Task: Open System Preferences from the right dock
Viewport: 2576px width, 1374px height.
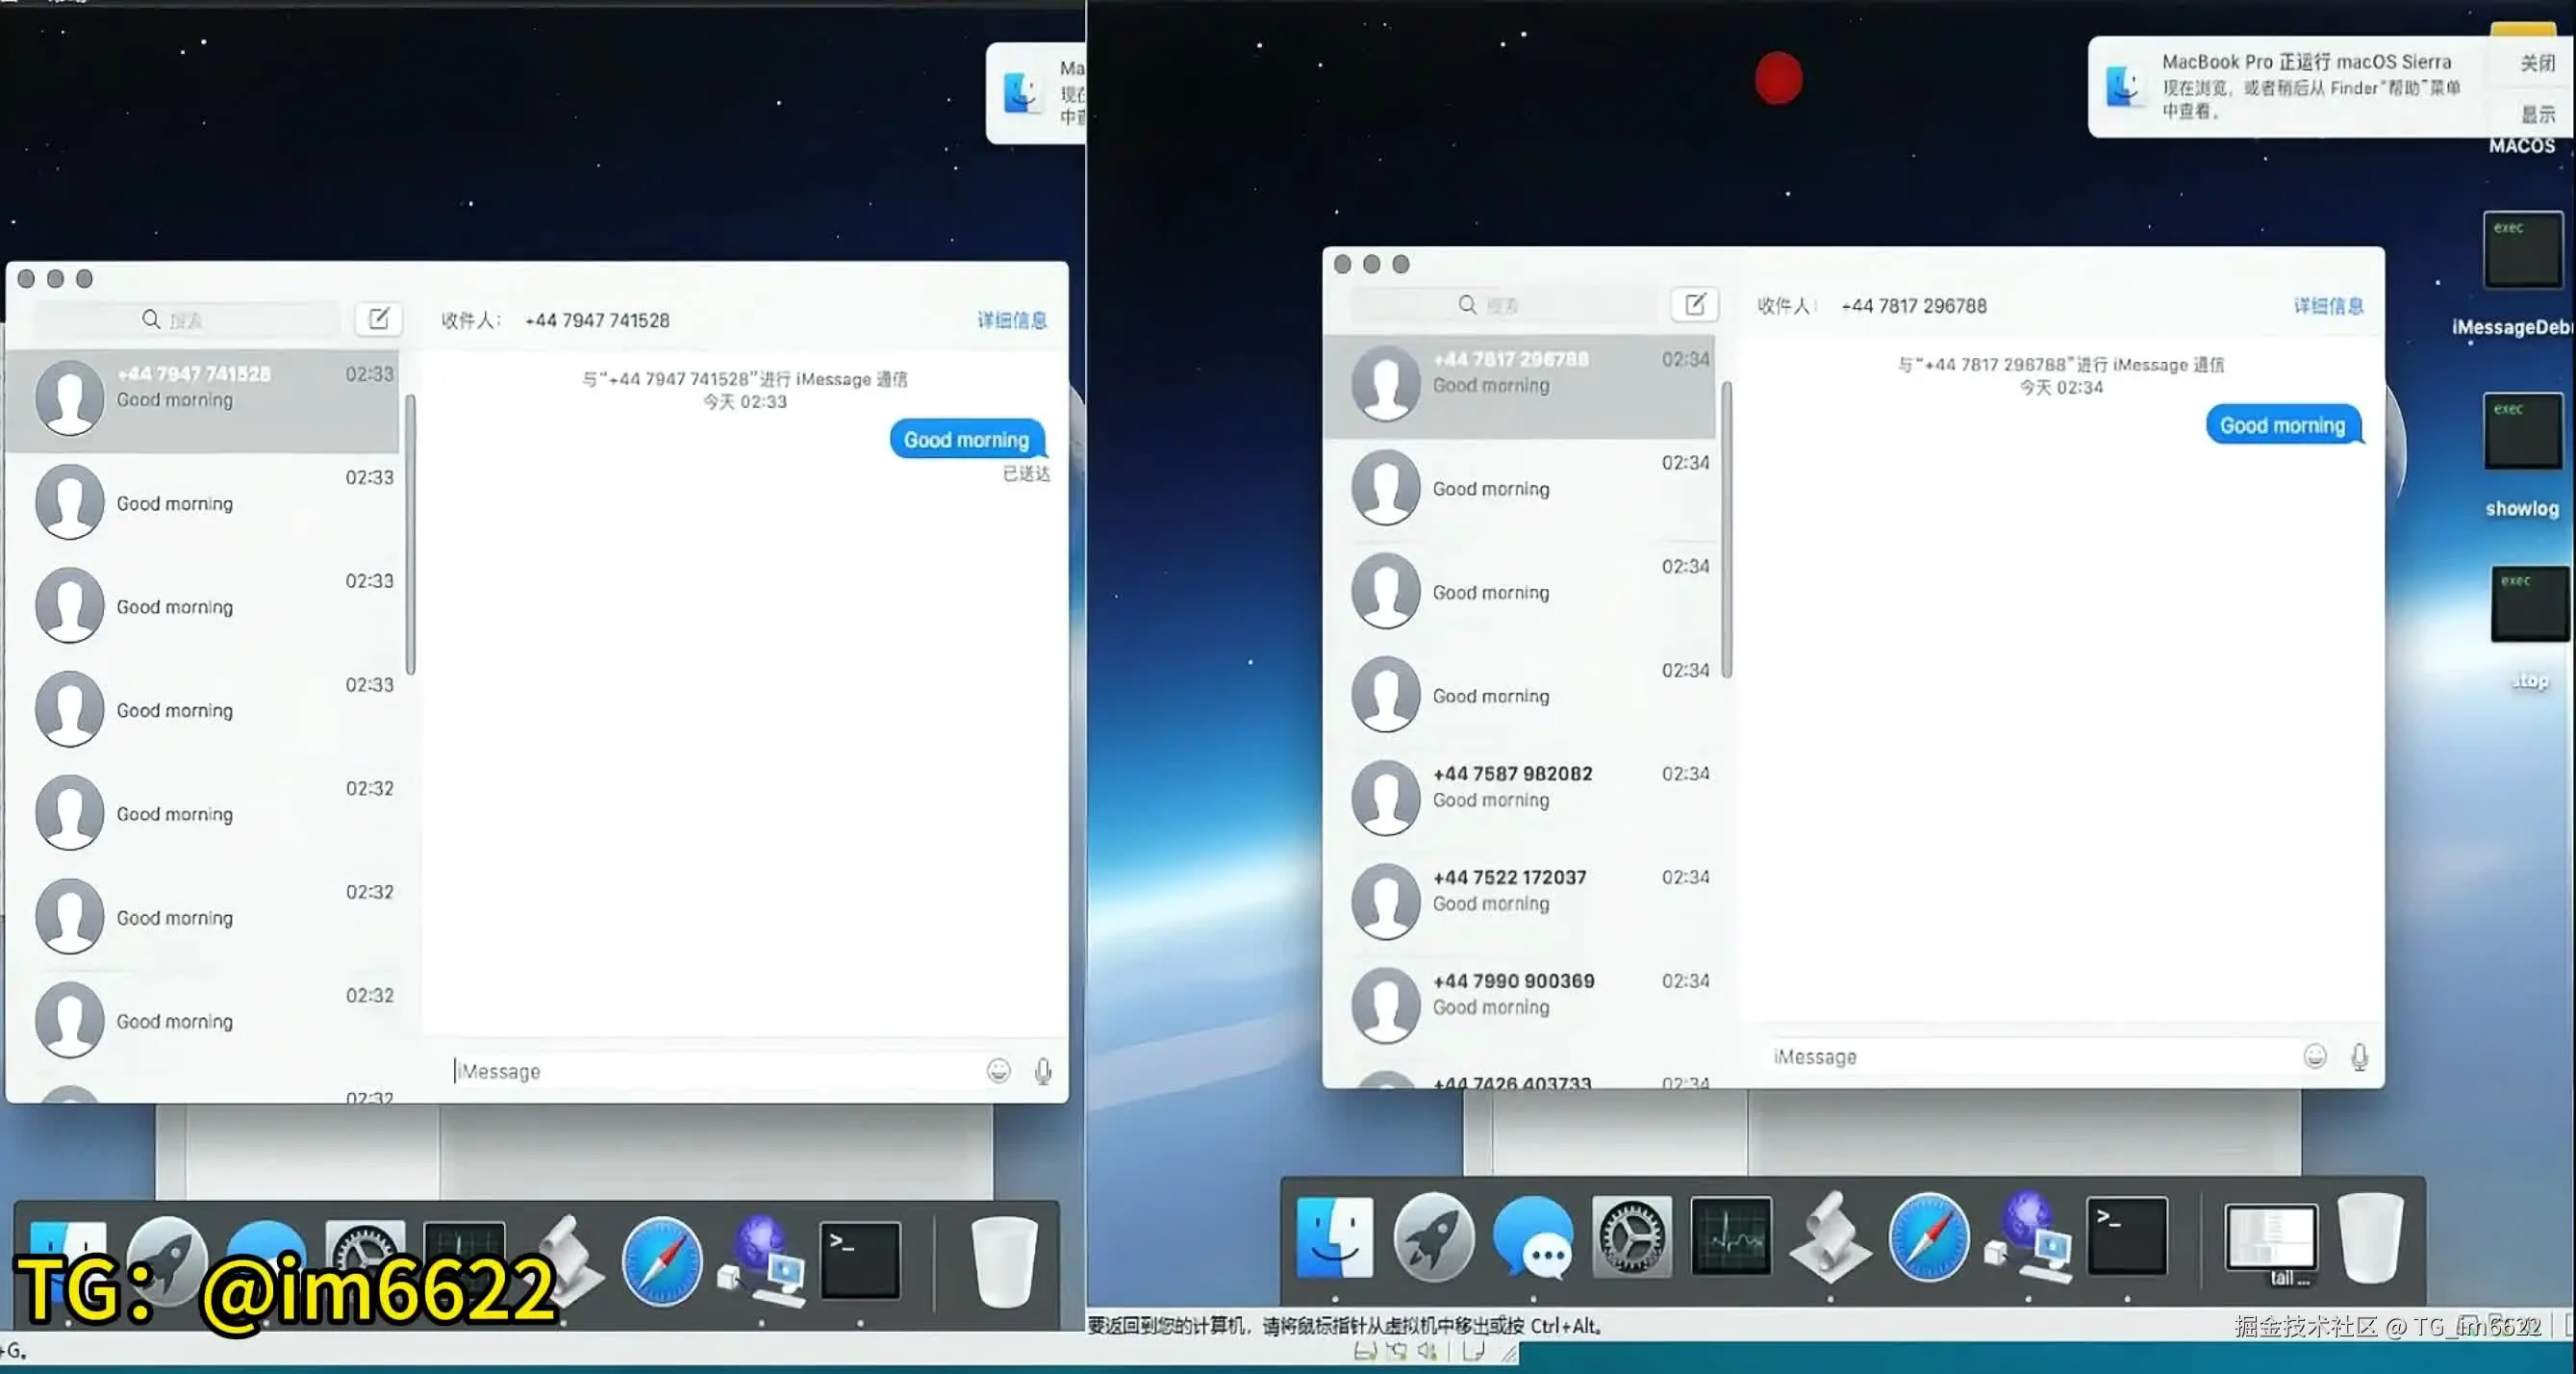Action: click(x=1632, y=1237)
